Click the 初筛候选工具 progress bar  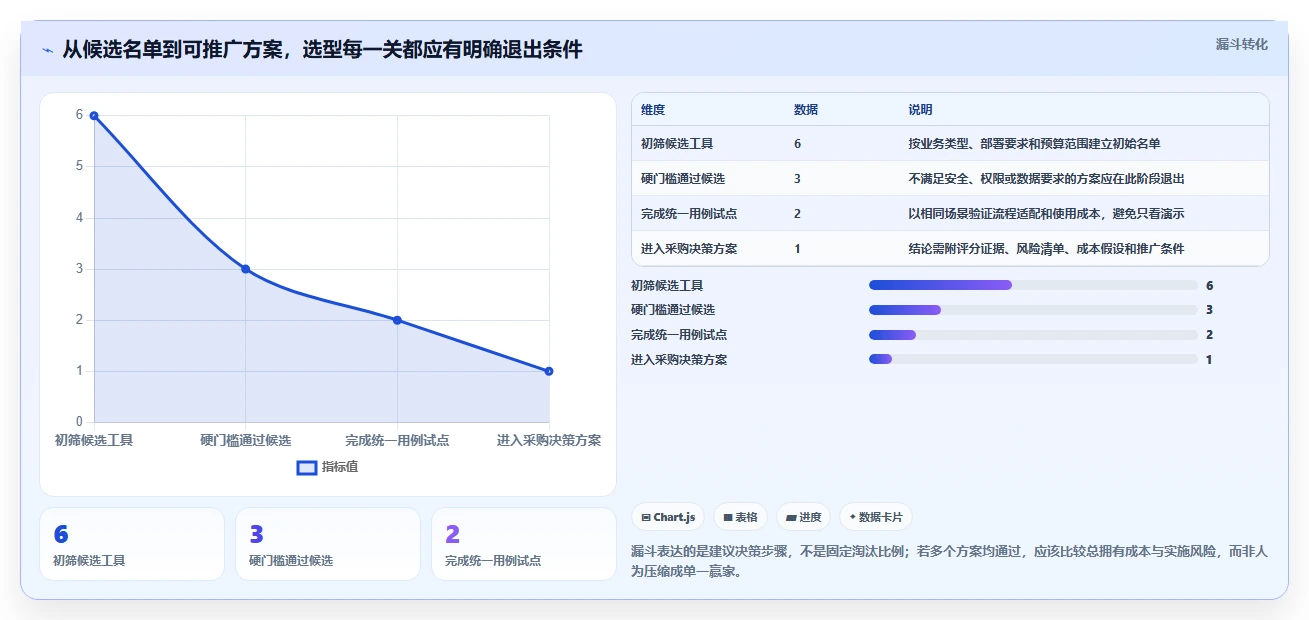pos(1033,285)
